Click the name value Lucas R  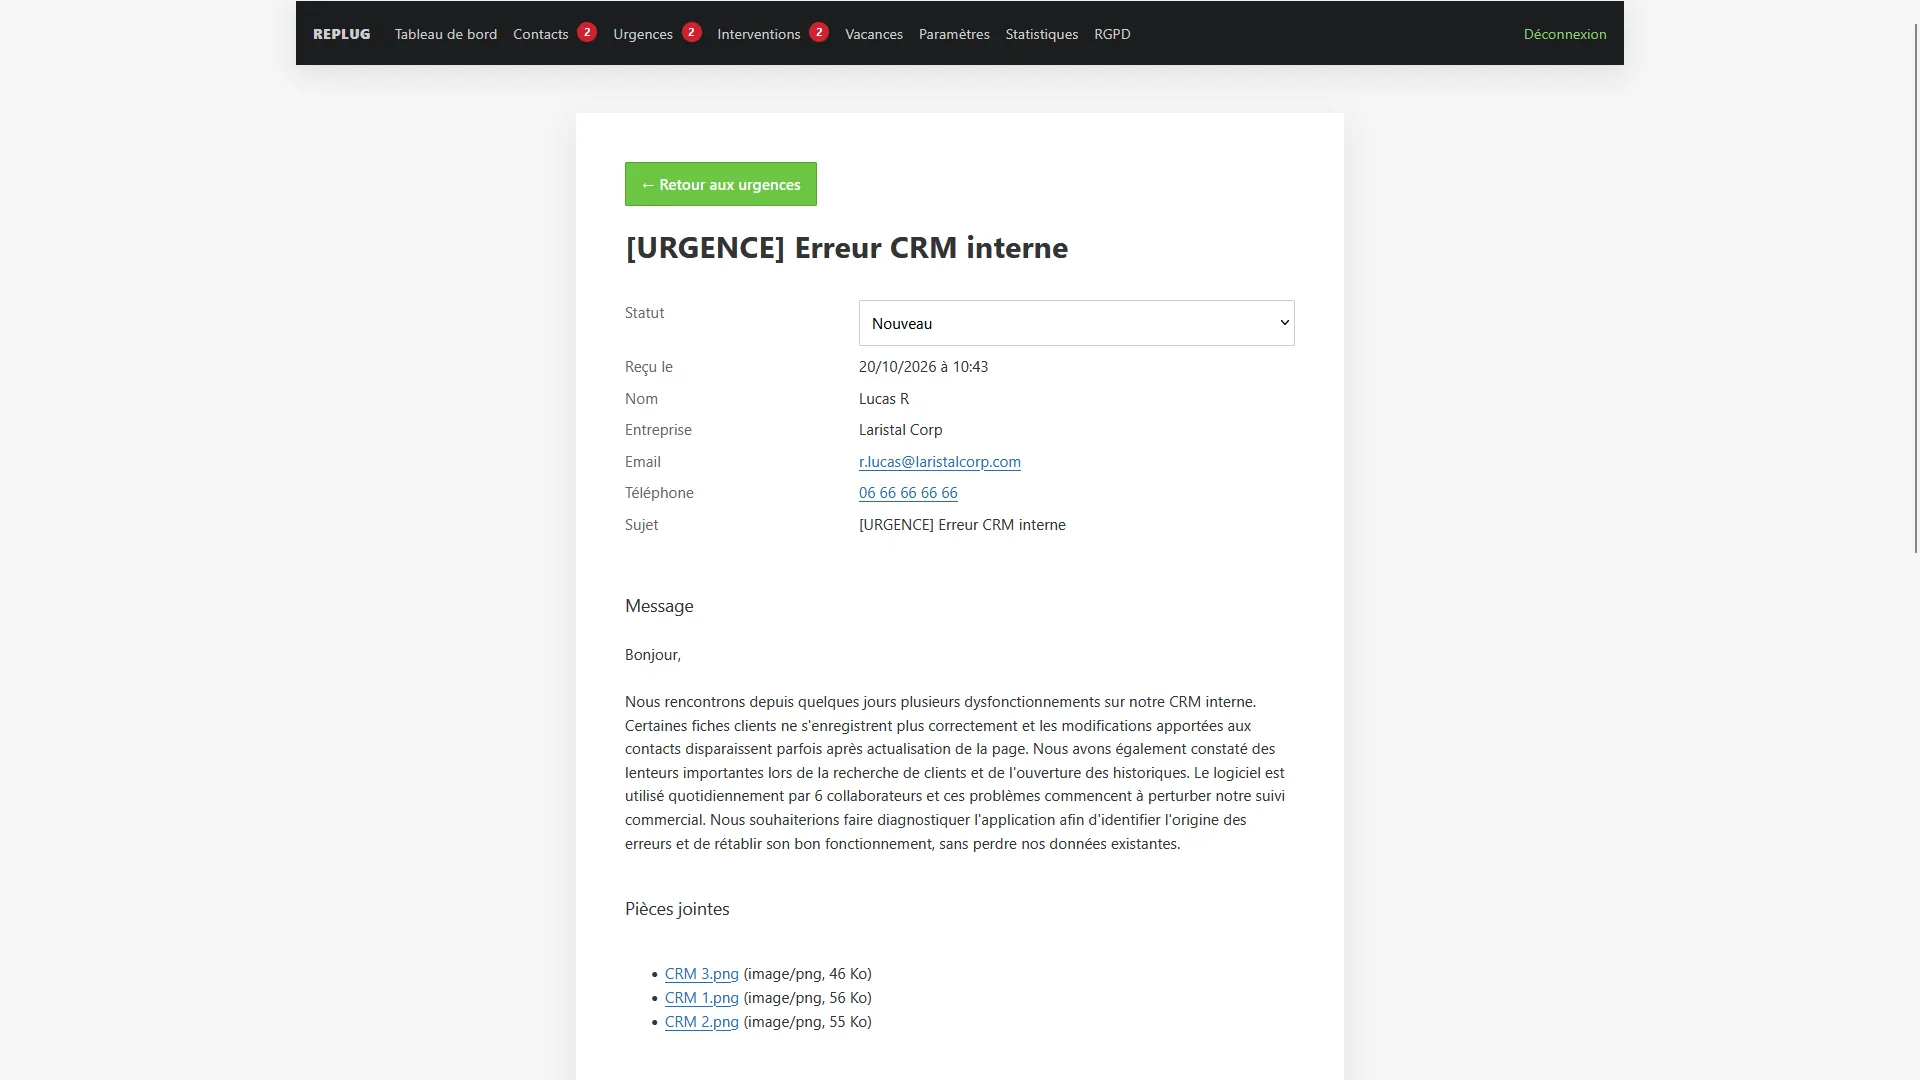click(883, 399)
